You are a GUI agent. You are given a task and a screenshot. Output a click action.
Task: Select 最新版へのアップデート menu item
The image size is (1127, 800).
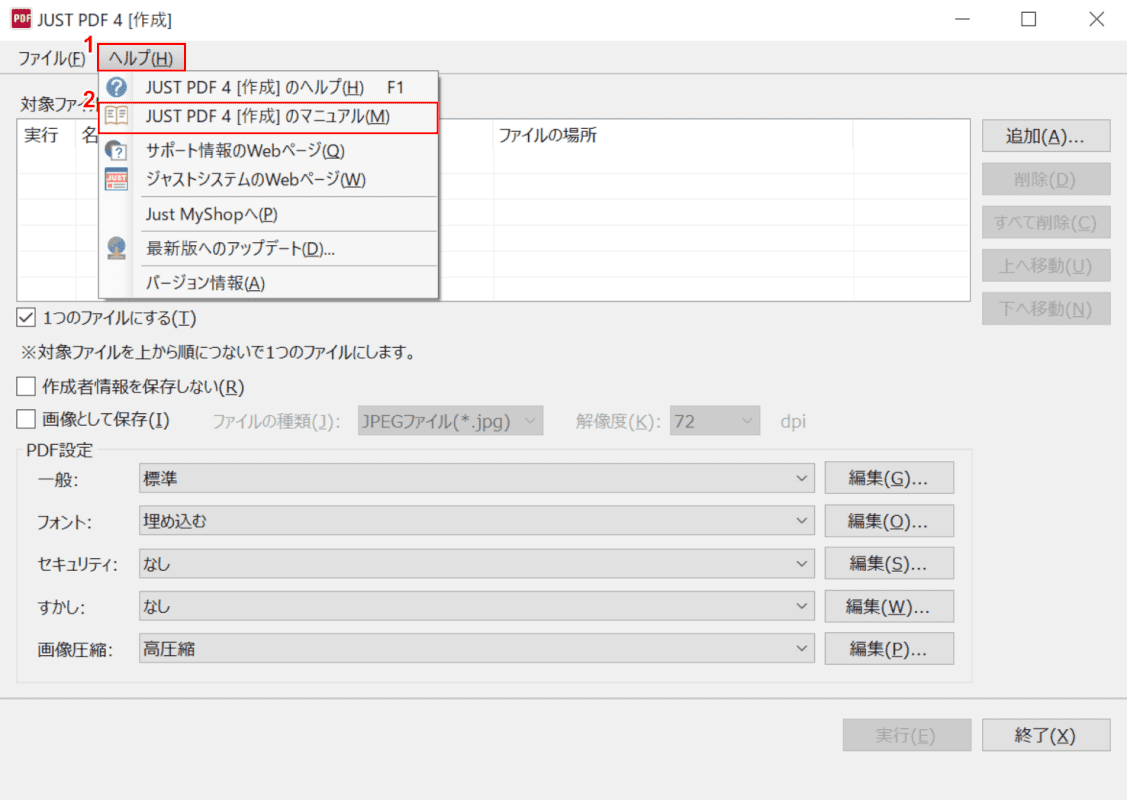[268, 249]
